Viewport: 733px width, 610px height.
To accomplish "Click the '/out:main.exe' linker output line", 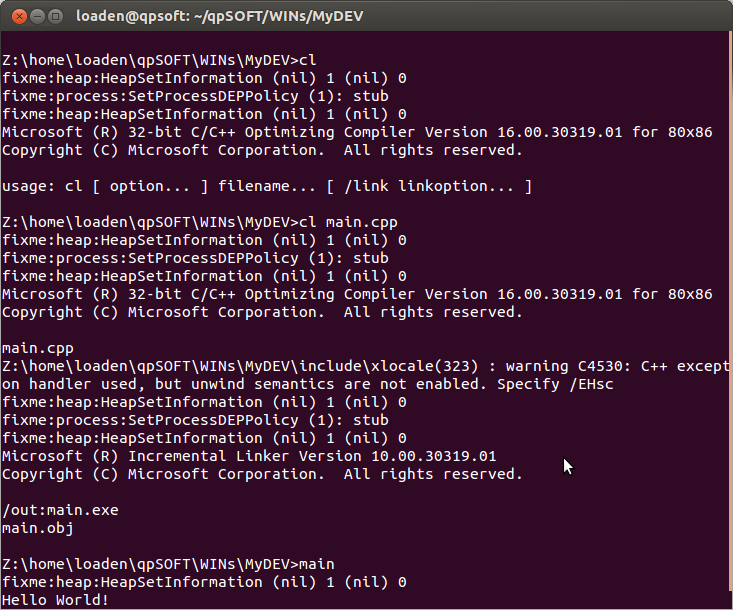I will click(60, 510).
